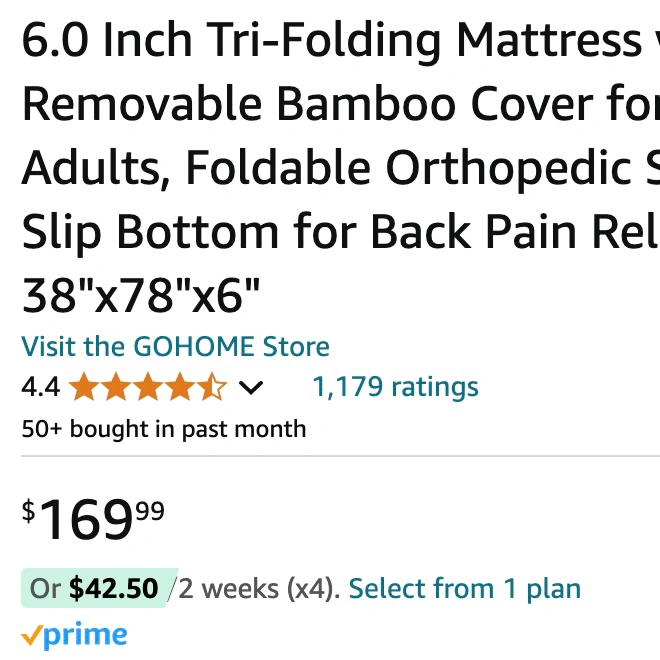Click the fourth orange rating star
The width and height of the screenshot is (660, 660).
(x=180, y=386)
